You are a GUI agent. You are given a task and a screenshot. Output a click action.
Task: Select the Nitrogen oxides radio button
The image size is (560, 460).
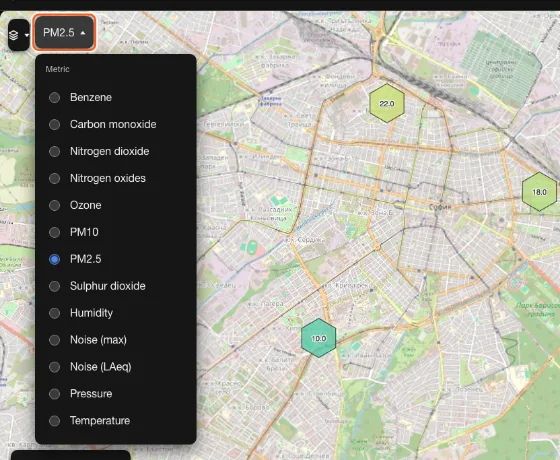tap(54, 178)
